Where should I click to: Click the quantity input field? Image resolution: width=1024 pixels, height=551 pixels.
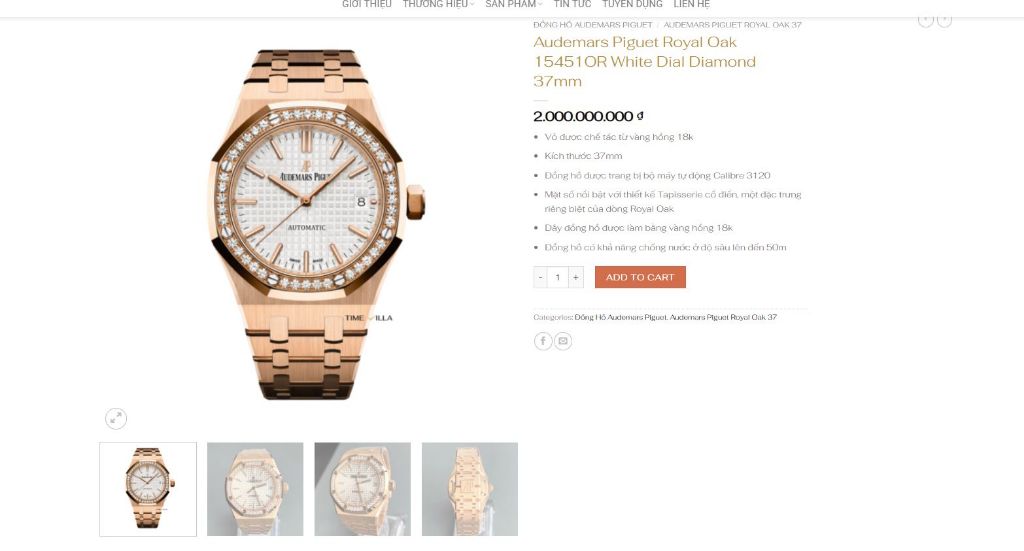(x=558, y=277)
